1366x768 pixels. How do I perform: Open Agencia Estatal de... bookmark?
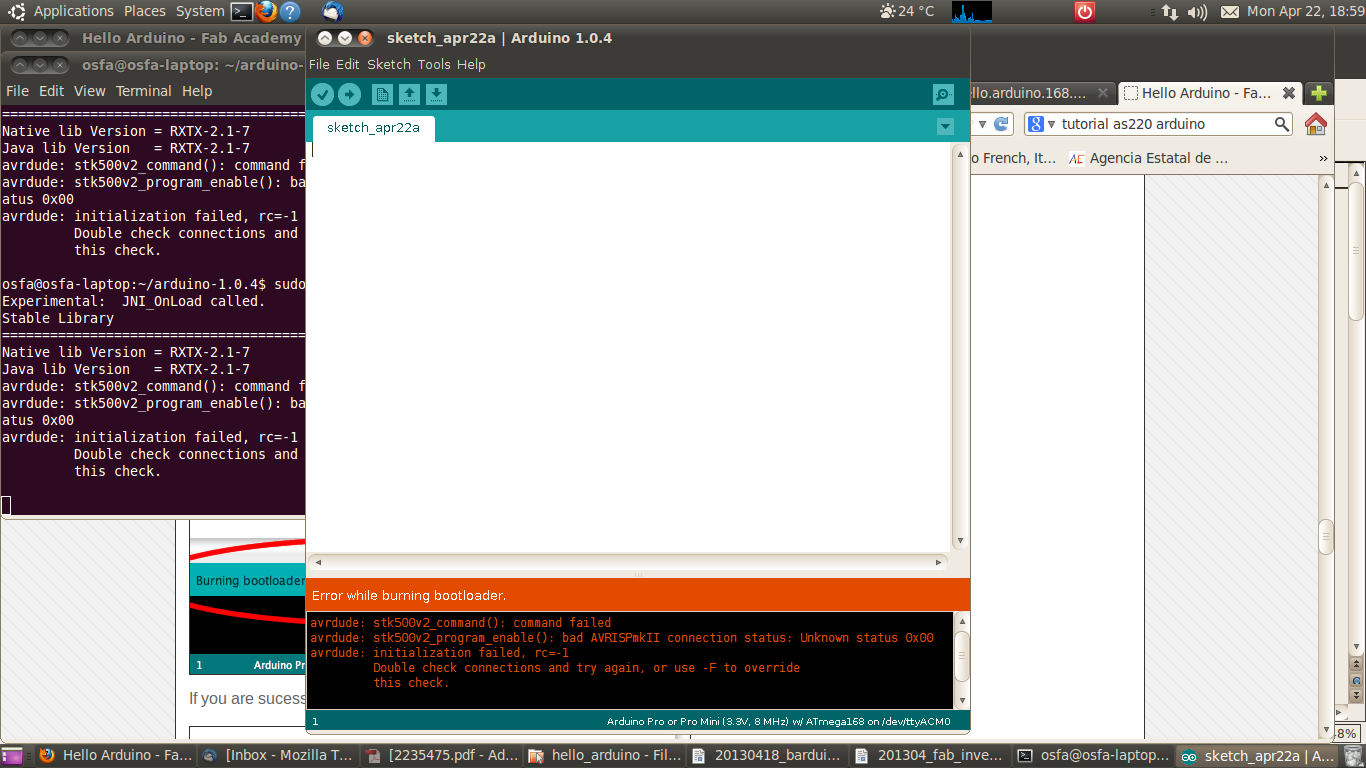[x=1147, y=158]
